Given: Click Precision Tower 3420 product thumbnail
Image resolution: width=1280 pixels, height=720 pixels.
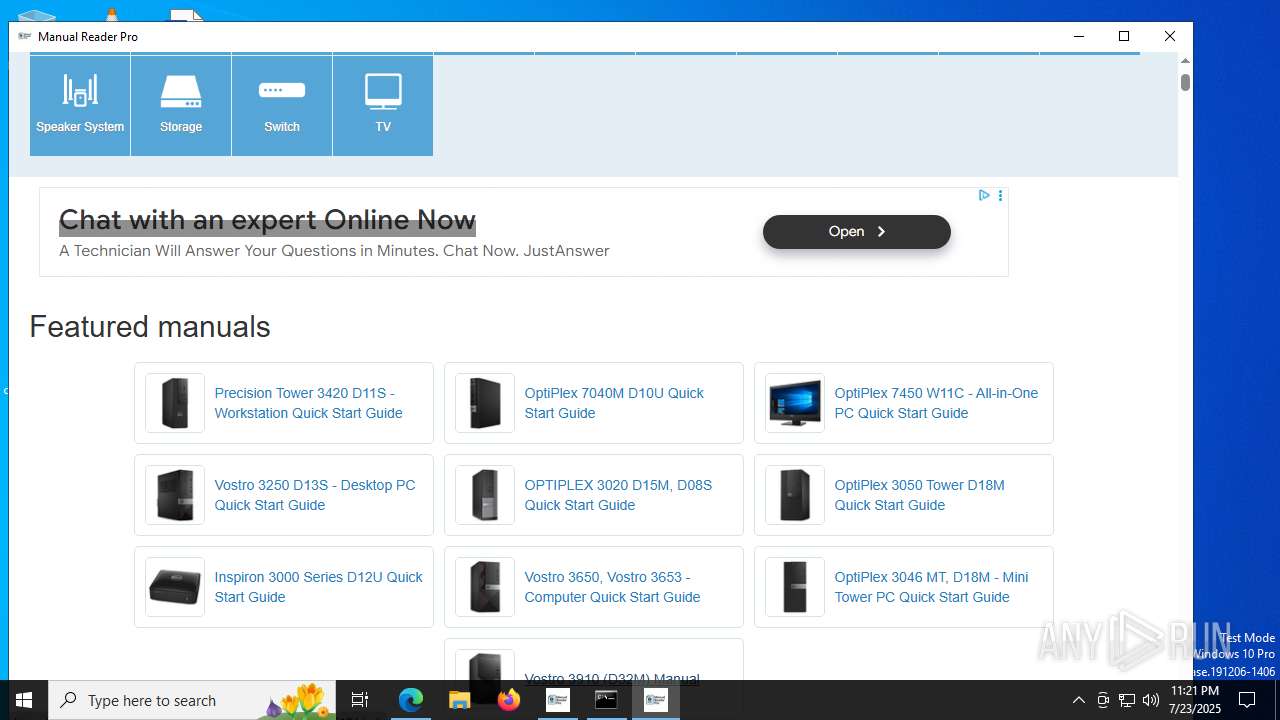Looking at the screenshot, I should [x=175, y=403].
